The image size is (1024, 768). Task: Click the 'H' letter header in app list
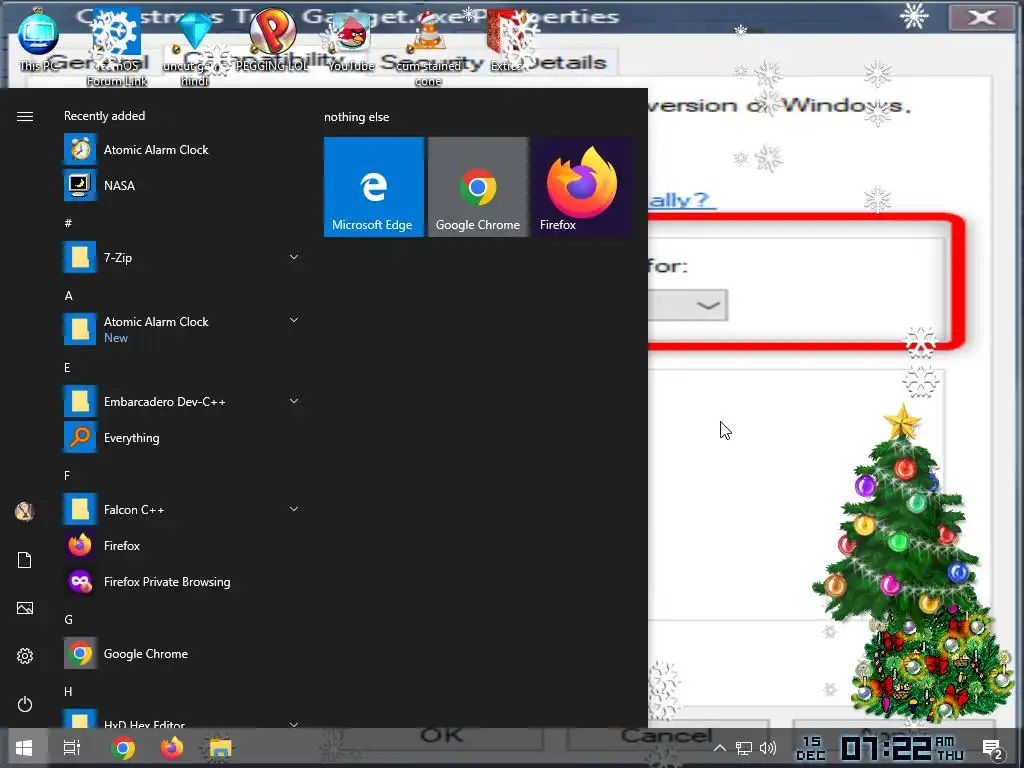(x=69, y=692)
